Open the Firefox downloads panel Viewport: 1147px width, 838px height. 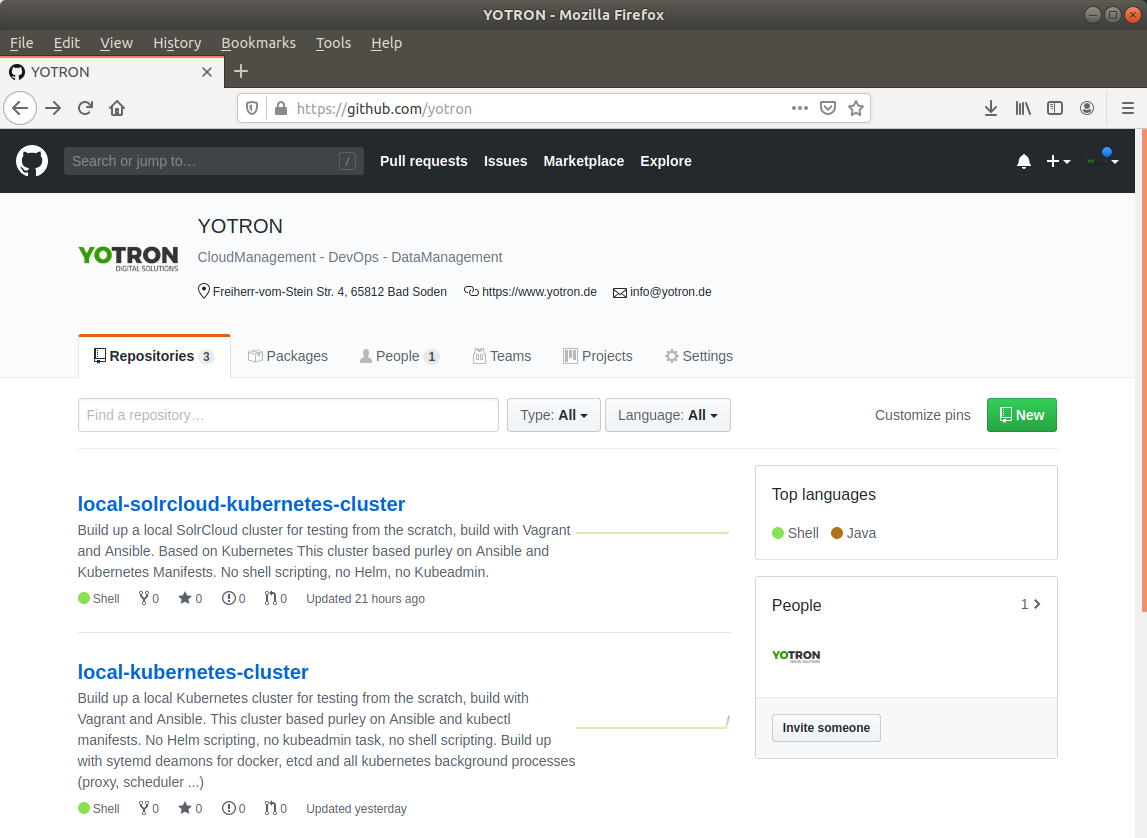pos(990,108)
